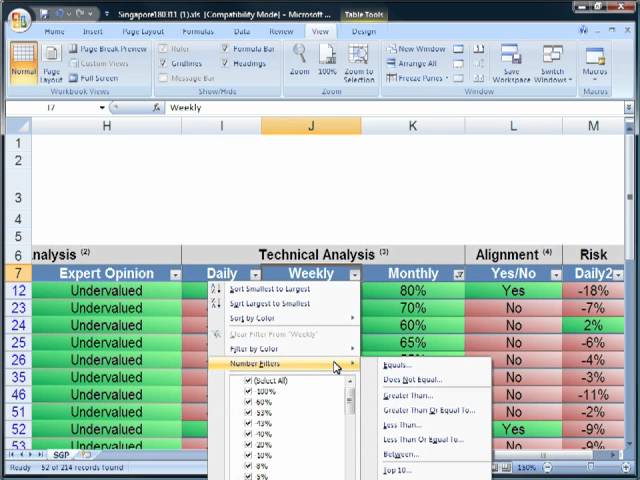Click zoom slider in status bar

[590, 467]
